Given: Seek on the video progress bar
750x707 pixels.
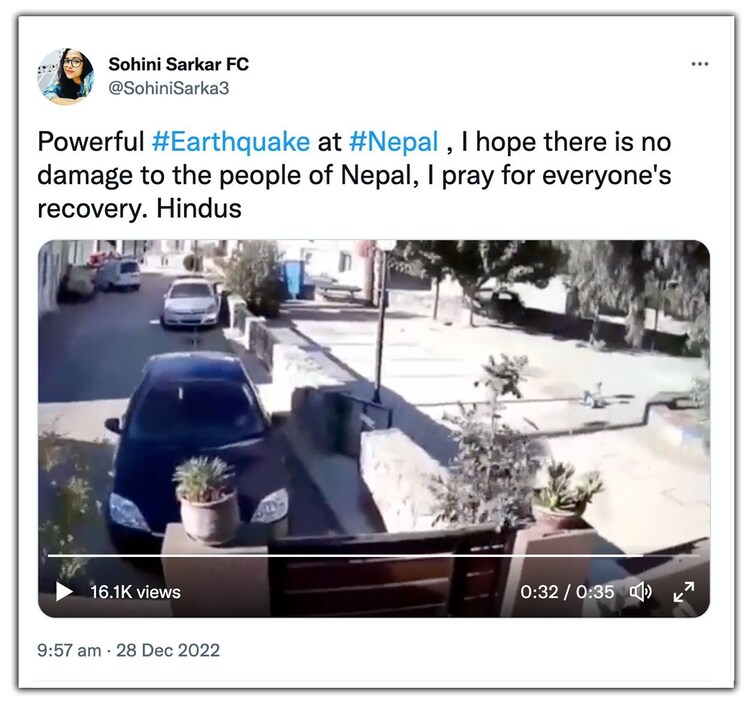Looking at the screenshot, I should coord(374,555).
